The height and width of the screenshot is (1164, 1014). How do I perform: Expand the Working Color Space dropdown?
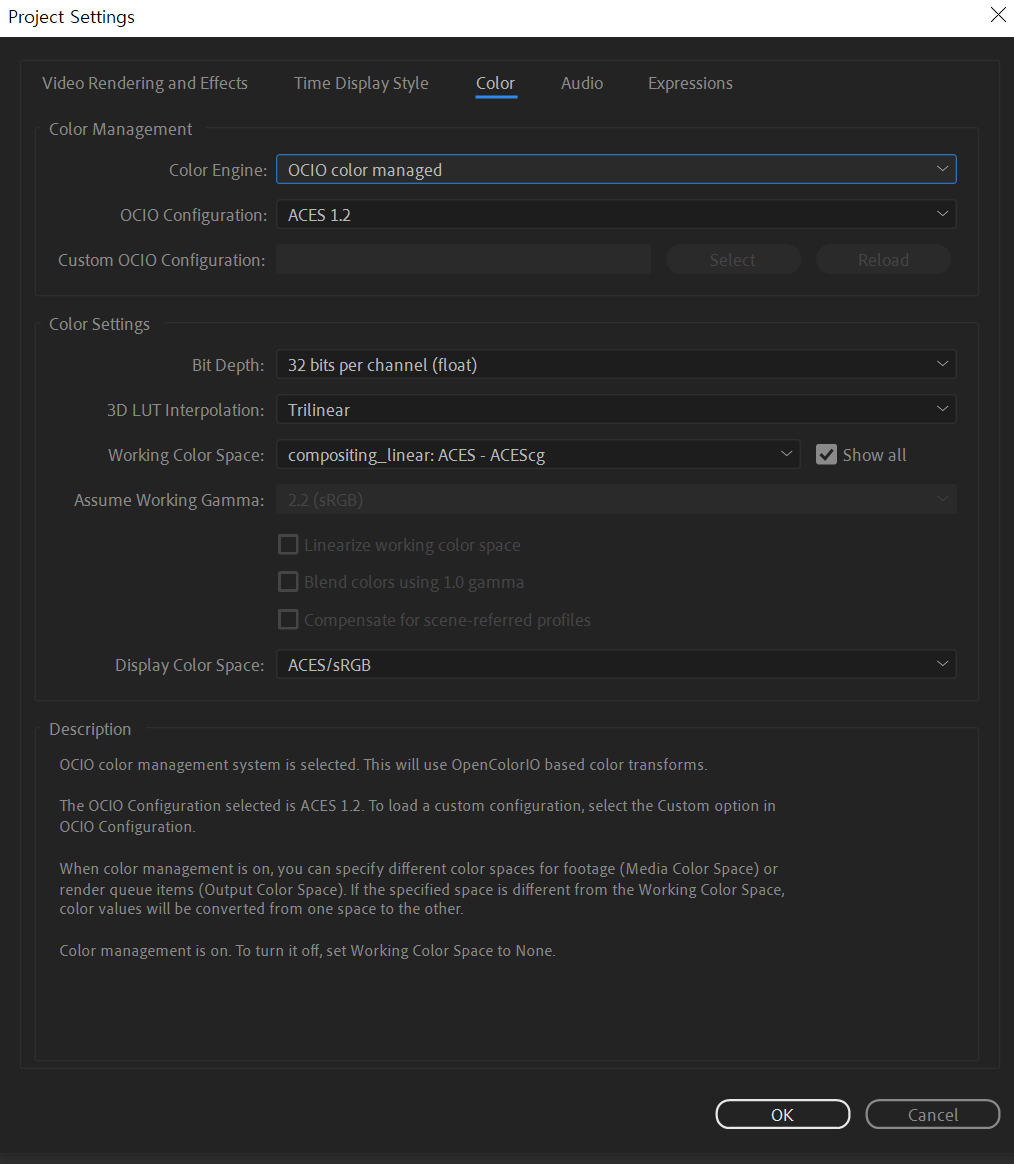point(537,455)
